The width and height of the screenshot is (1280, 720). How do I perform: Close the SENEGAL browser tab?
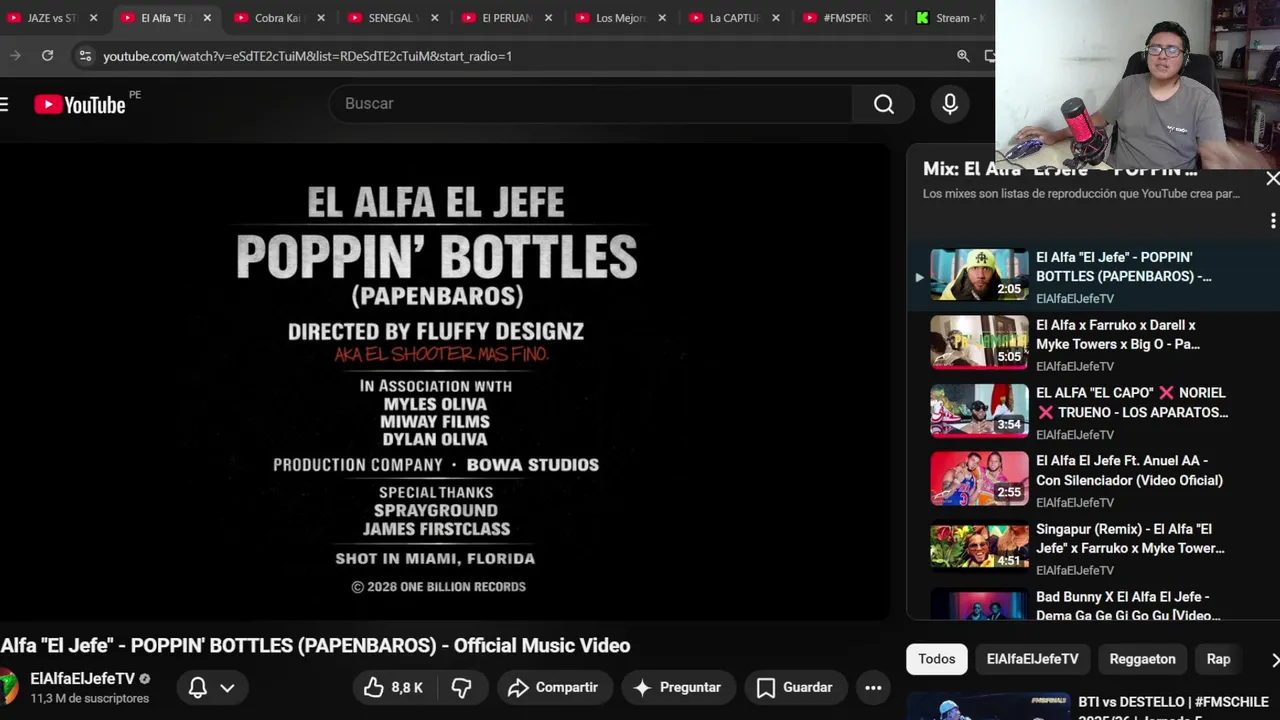coord(434,18)
